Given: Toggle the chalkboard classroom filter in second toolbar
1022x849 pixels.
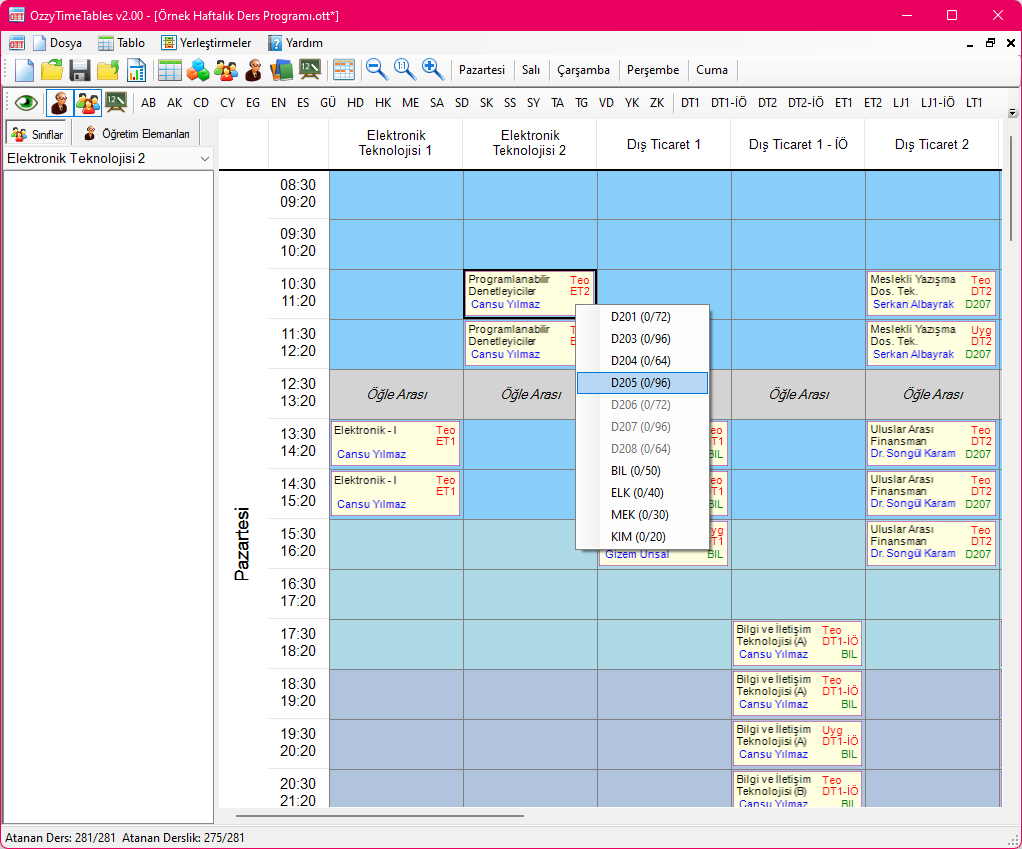Looking at the screenshot, I should (116, 102).
